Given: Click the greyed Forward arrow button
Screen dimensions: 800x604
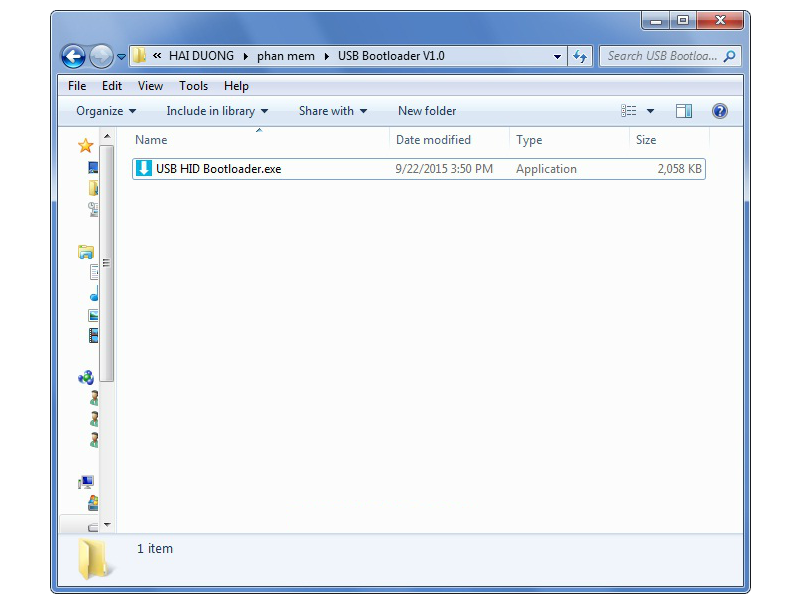Looking at the screenshot, I should (101, 56).
